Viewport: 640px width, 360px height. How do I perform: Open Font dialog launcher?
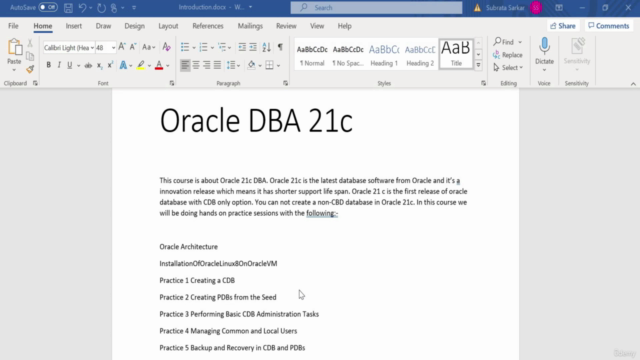[x=171, y=83]
